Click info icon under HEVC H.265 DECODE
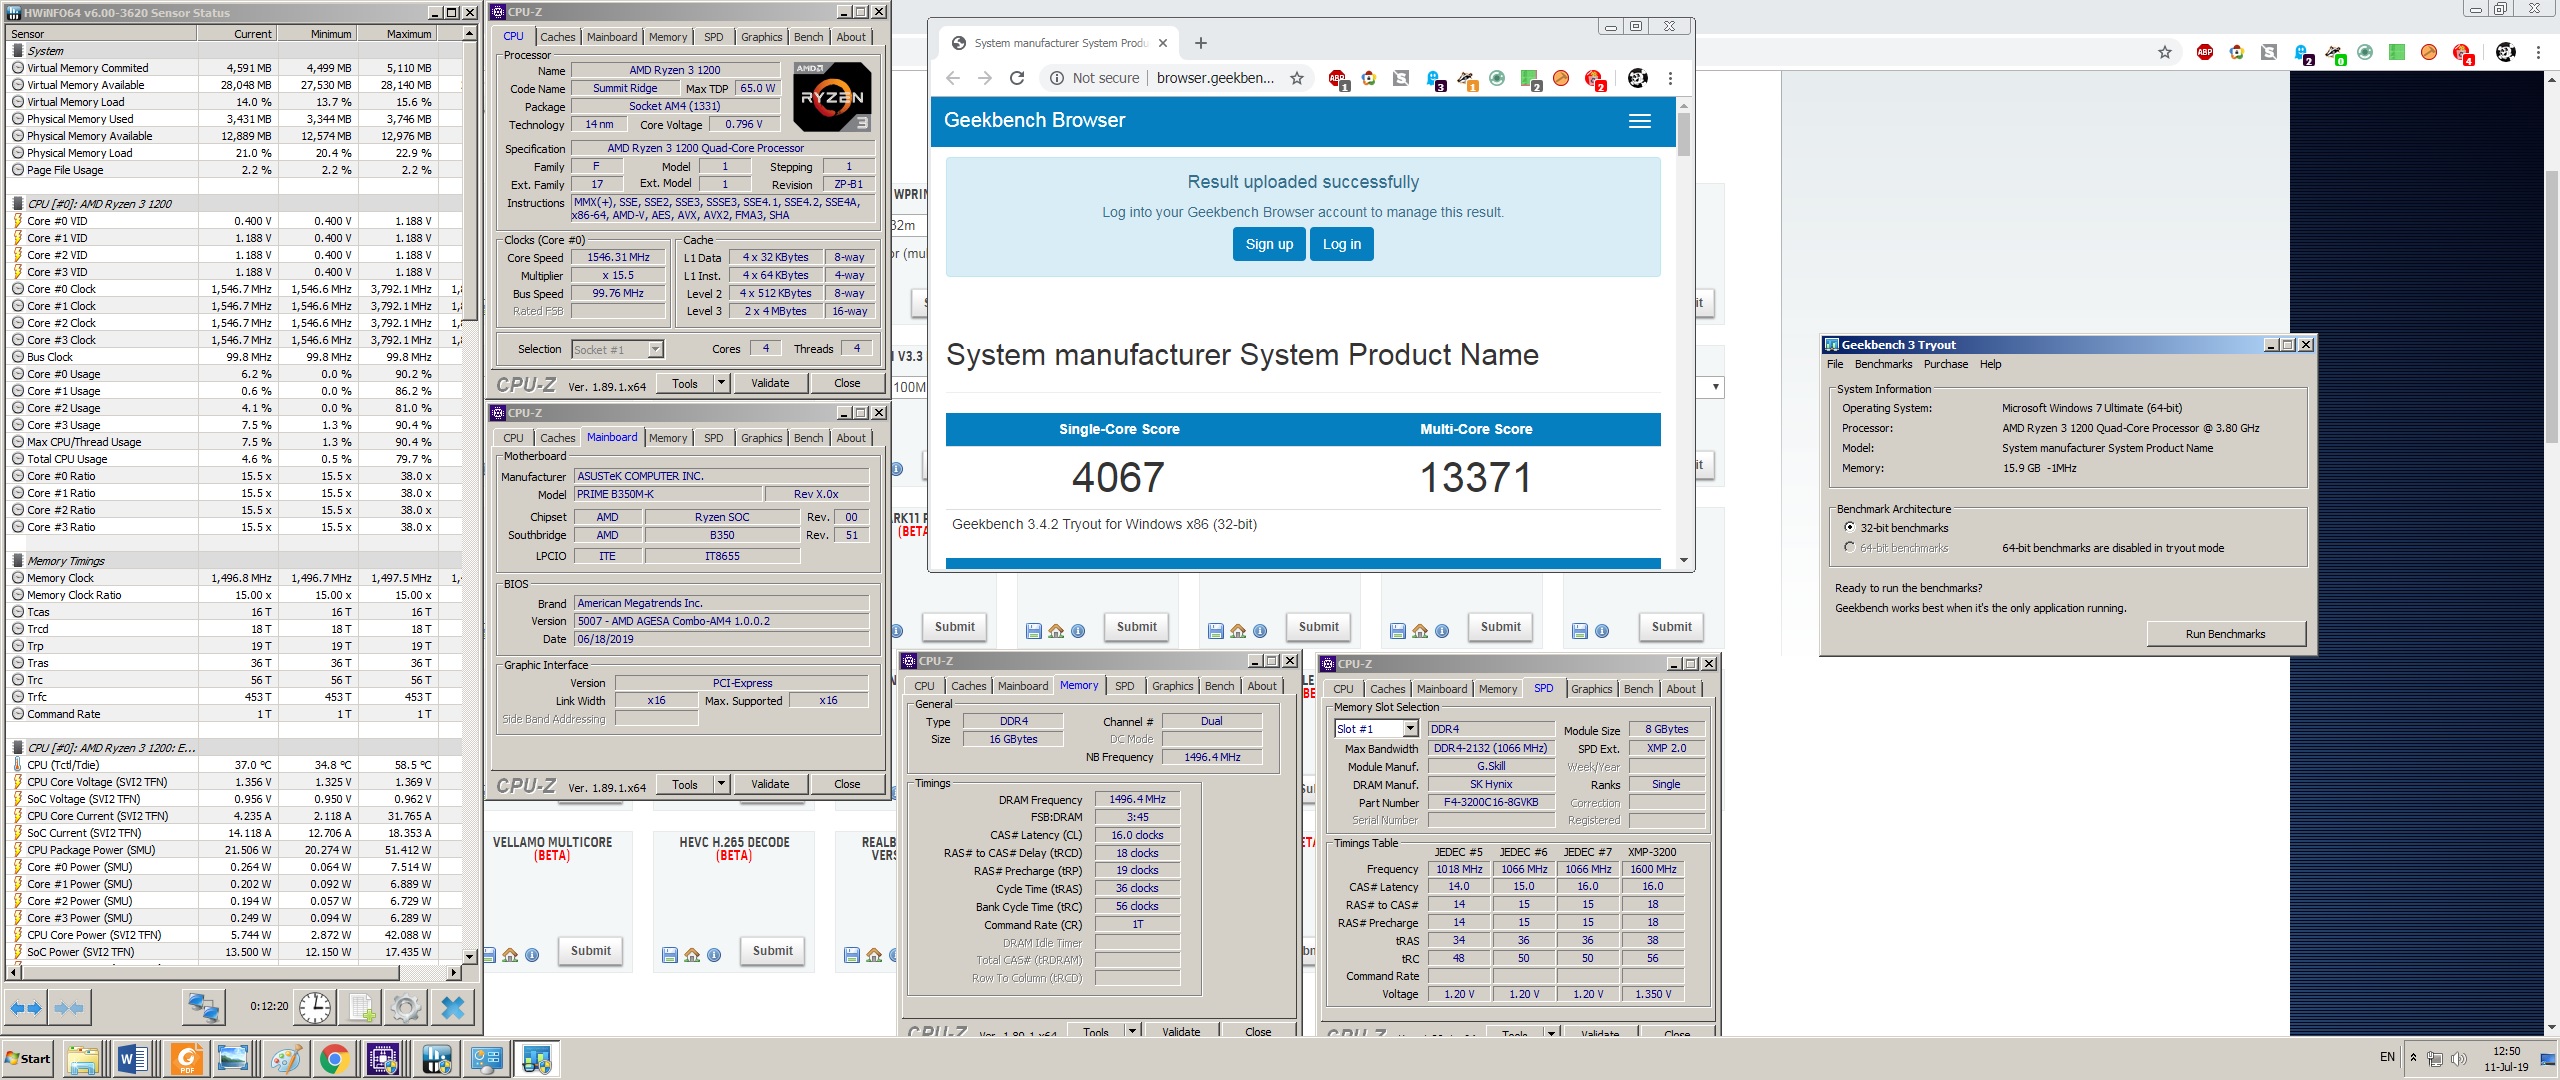This screenshot has height=1080, width=2560. (x=714, y=955)
